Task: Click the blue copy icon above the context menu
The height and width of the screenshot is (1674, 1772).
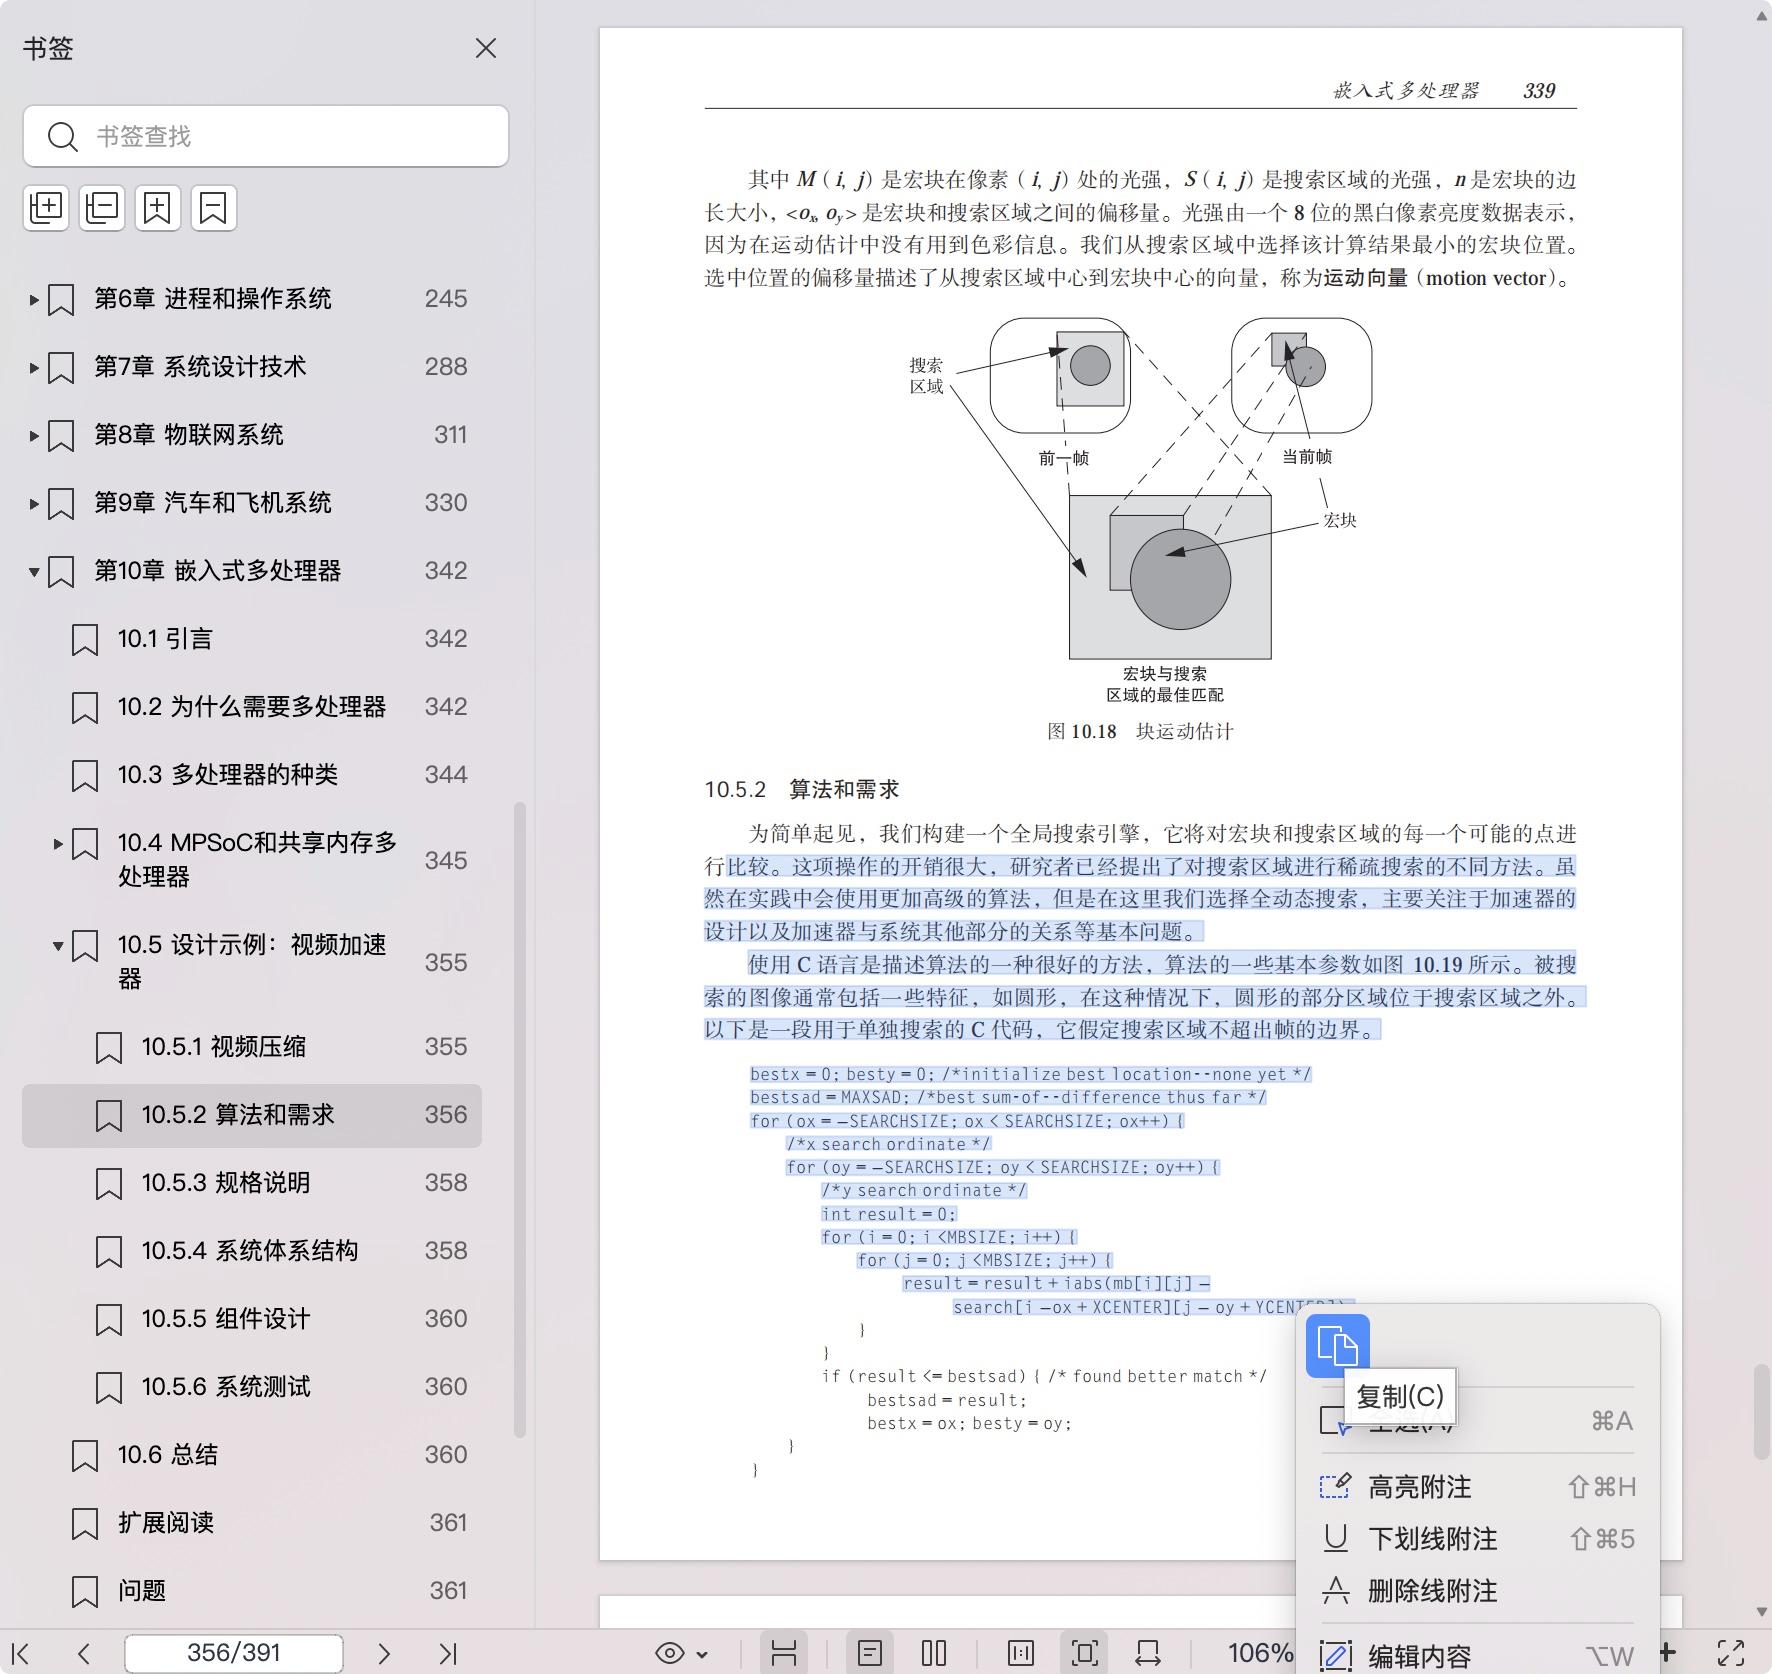Action: [1337, 1347]
